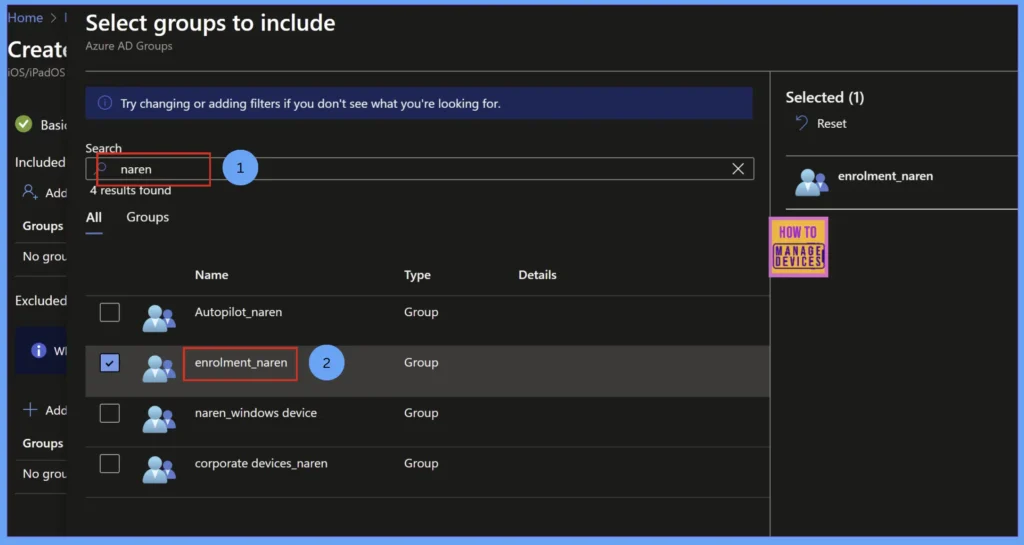Select the enrolment_naren name in results
The image size is (1024, 545).
click(241, 362)
